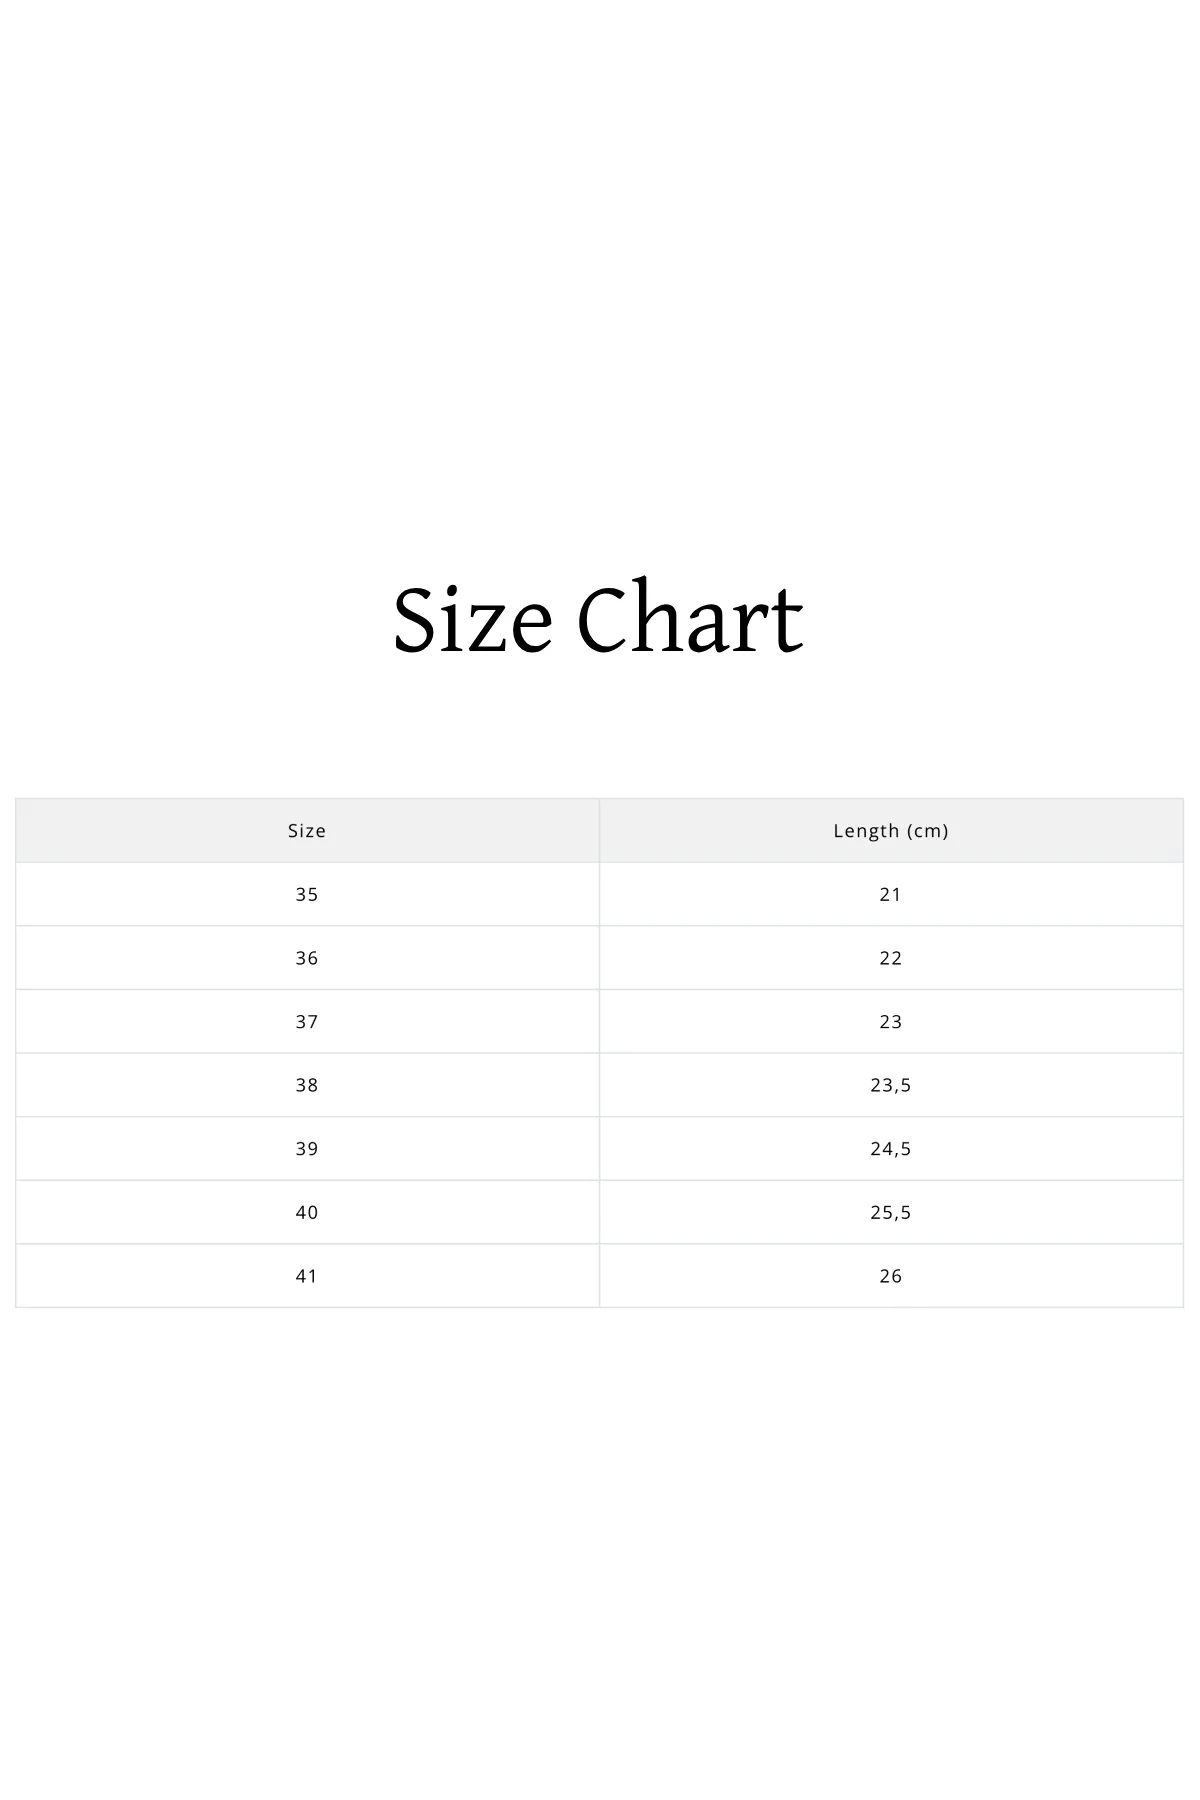Click the size 36 cell
Screen dimensions: 1200x1800
tap(307, 958)
